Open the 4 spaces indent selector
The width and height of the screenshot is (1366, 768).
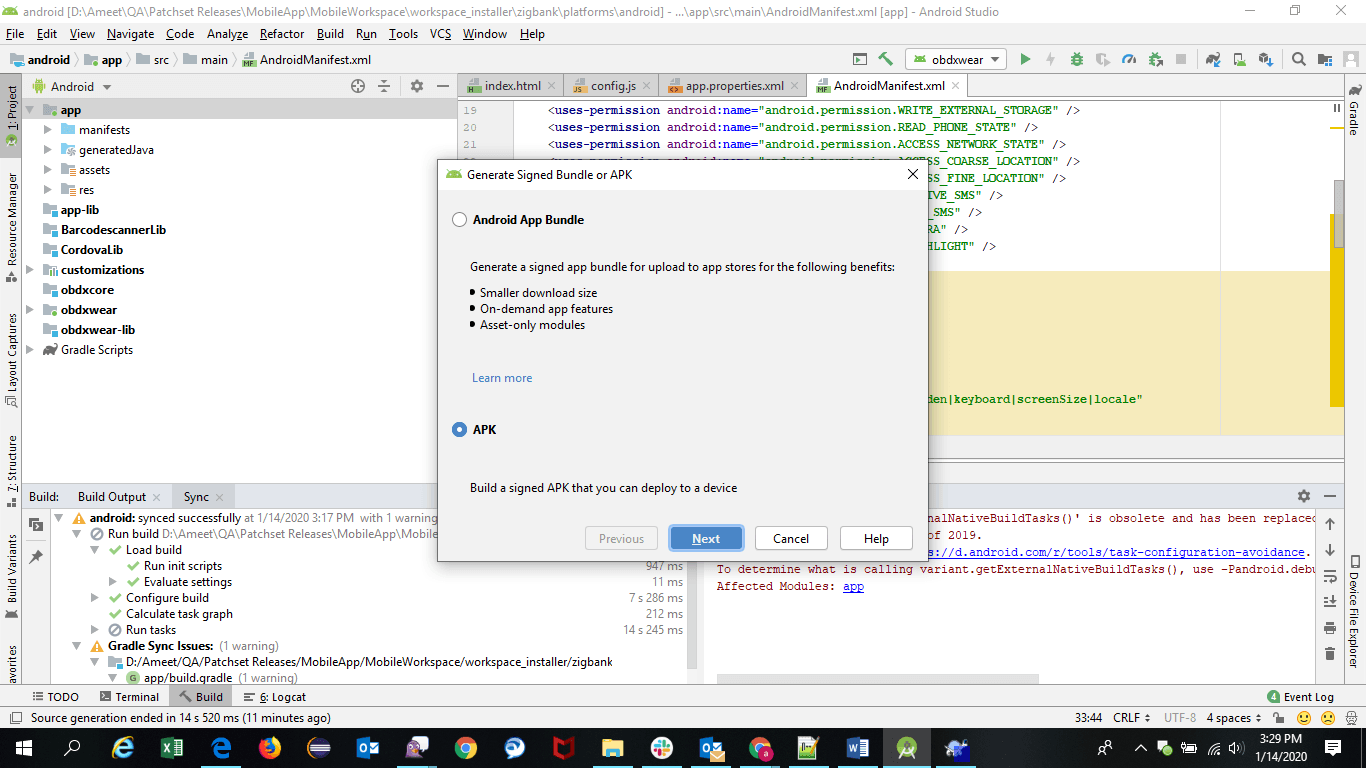pos(1232,718)
